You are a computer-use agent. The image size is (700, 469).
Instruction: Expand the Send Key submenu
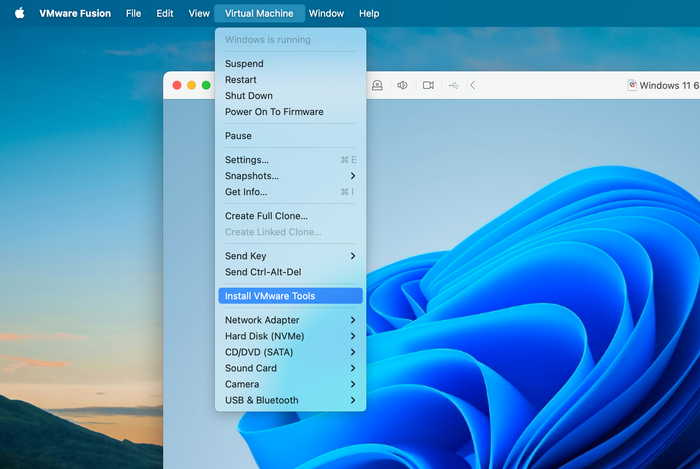(x=290, y=256)
